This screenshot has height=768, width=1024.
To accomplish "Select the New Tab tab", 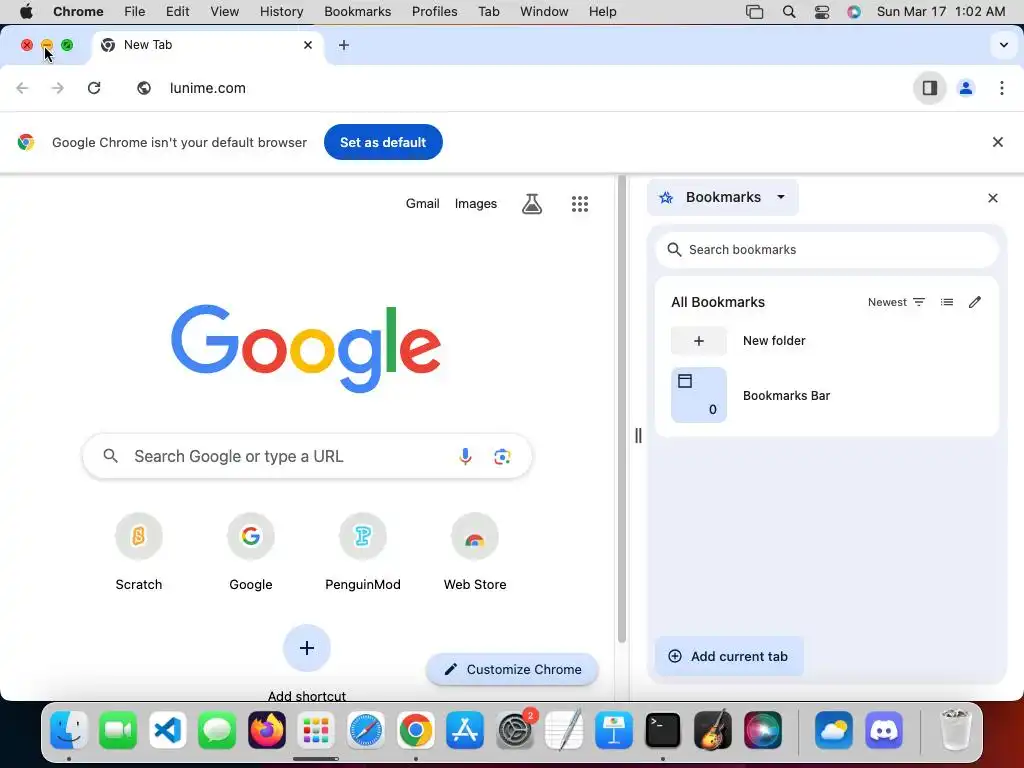I will tap(208, 45).
